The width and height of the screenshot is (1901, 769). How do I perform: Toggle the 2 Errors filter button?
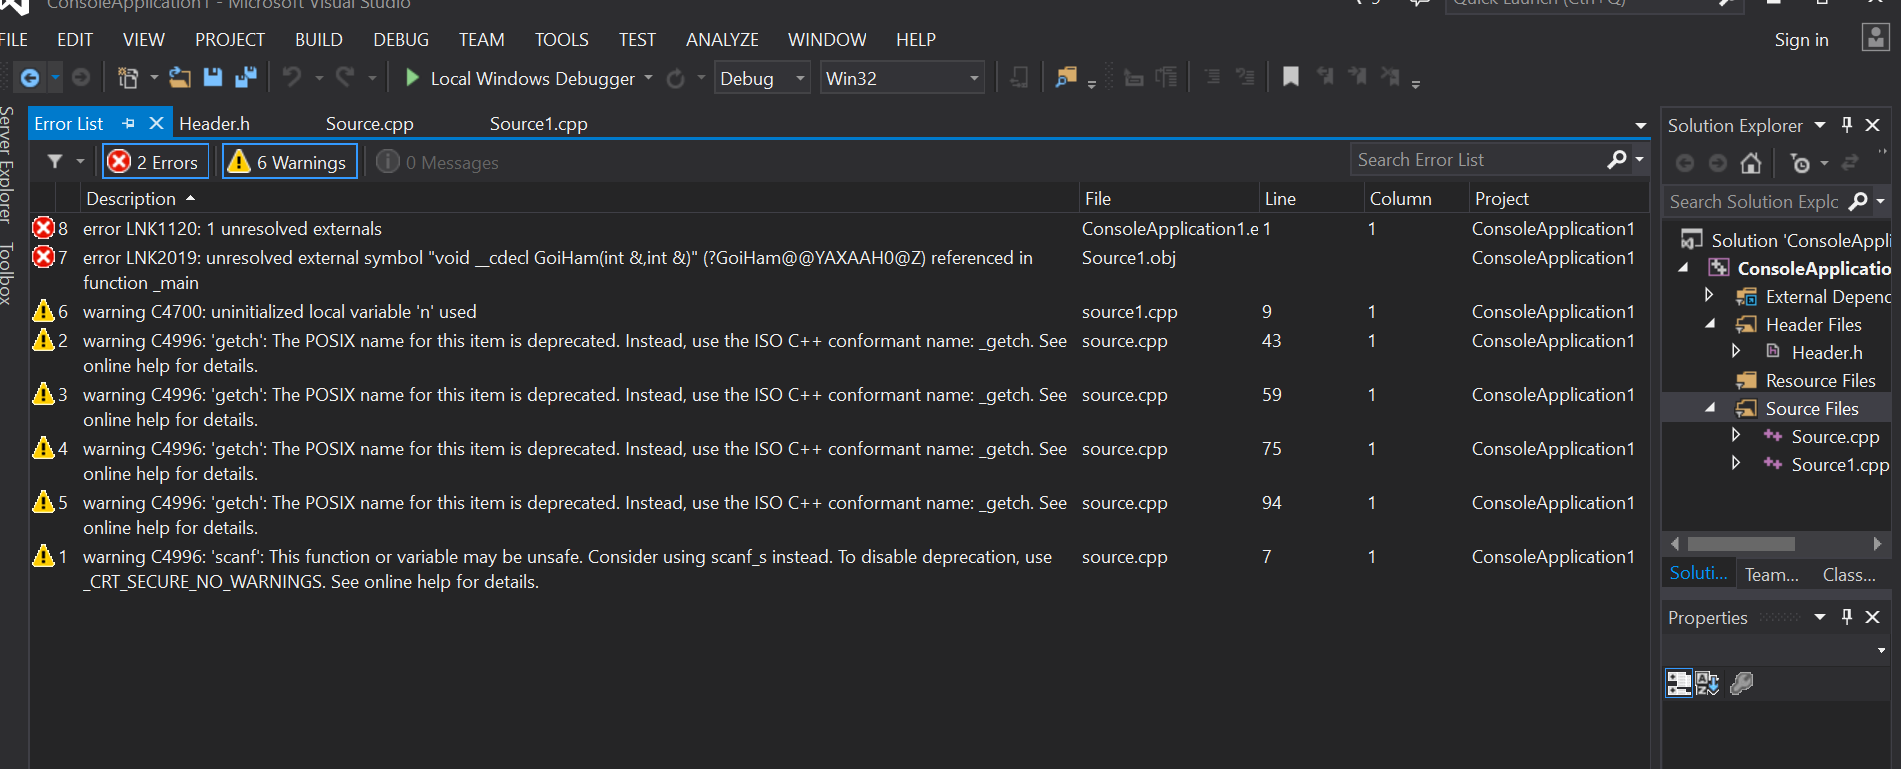click(156, 162)
